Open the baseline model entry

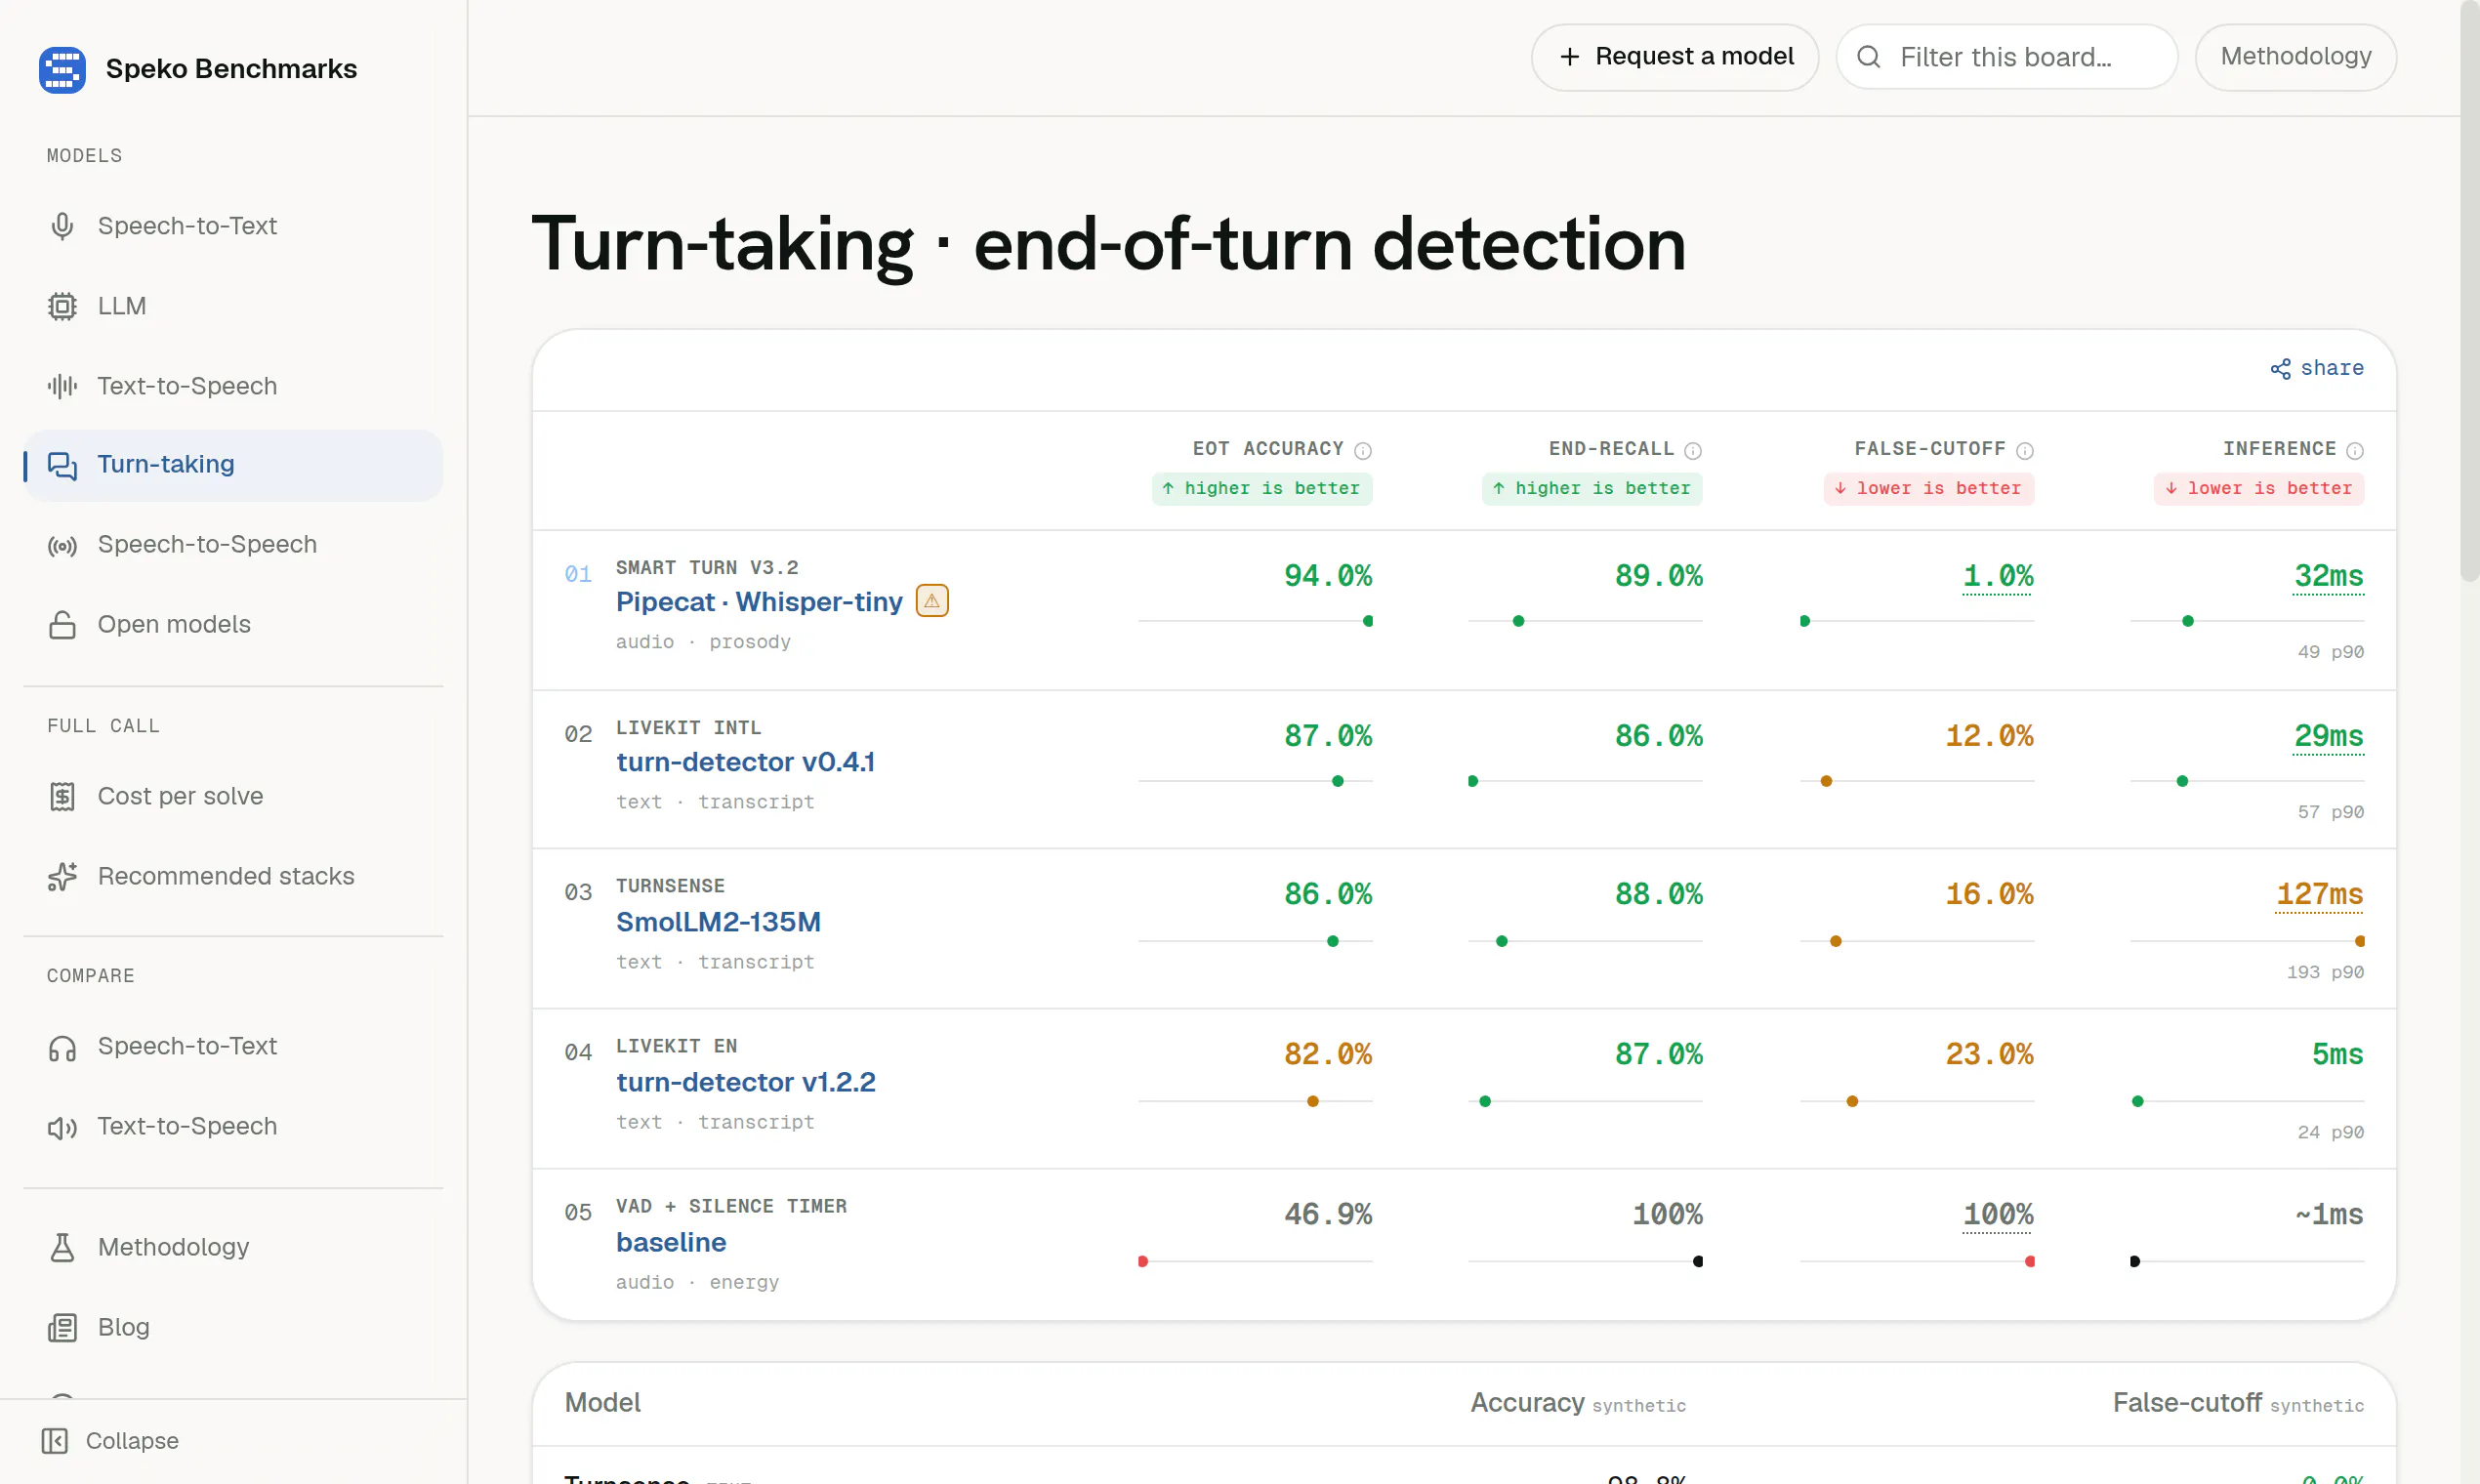pyautogui.click(x=671, y=1242)
